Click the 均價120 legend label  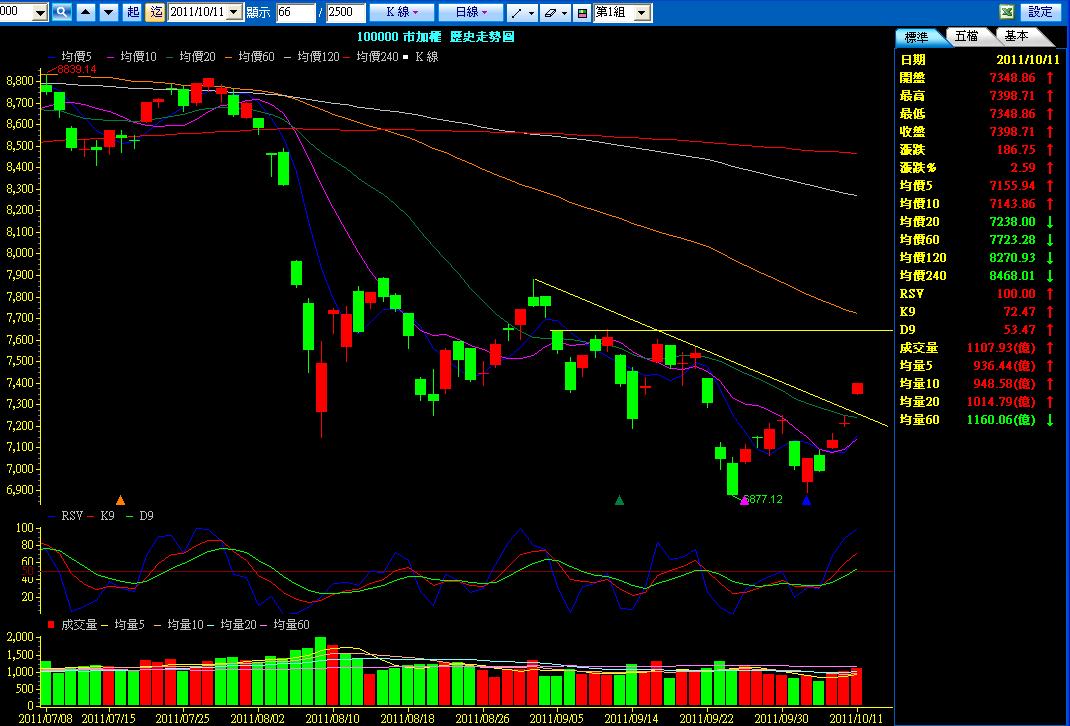pyautogui.click(x=318, y=57)
